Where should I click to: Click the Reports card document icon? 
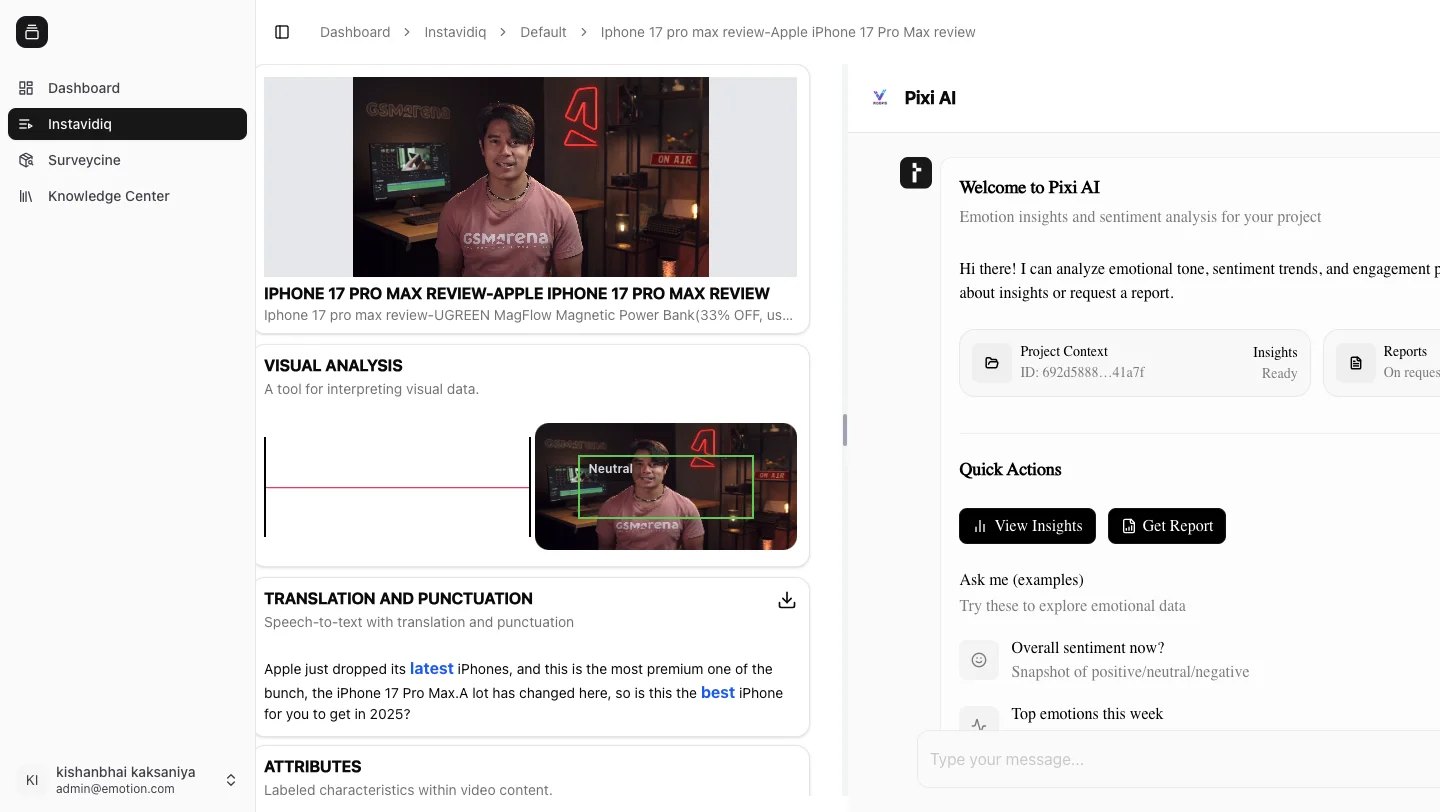point(1356,363)
